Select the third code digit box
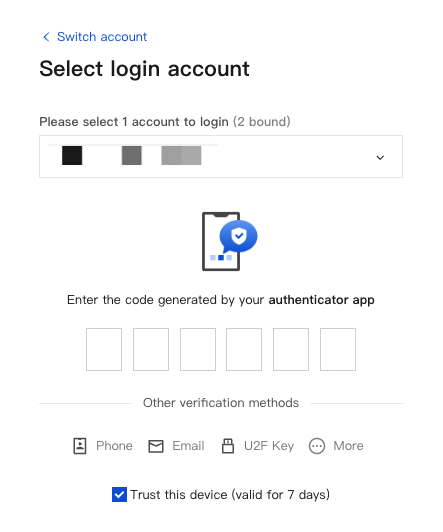443x532 pixels. [198, 349]
